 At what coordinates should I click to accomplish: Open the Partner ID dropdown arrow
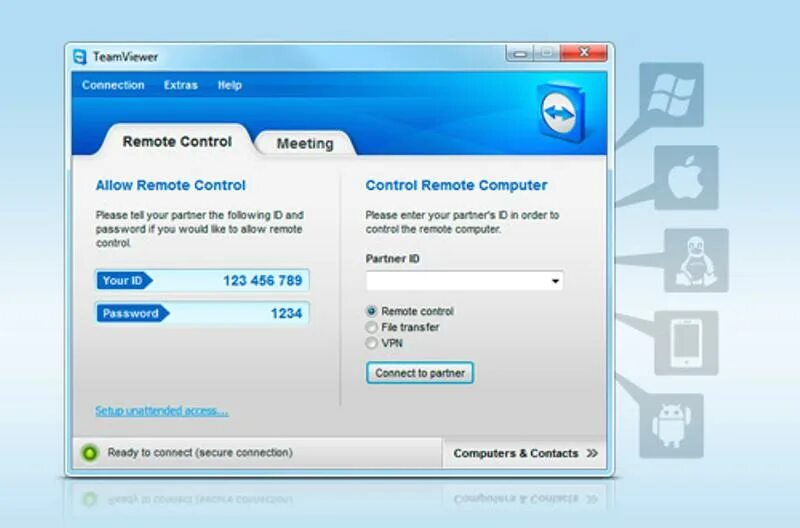pyautogui.click(x=555, y=281)
